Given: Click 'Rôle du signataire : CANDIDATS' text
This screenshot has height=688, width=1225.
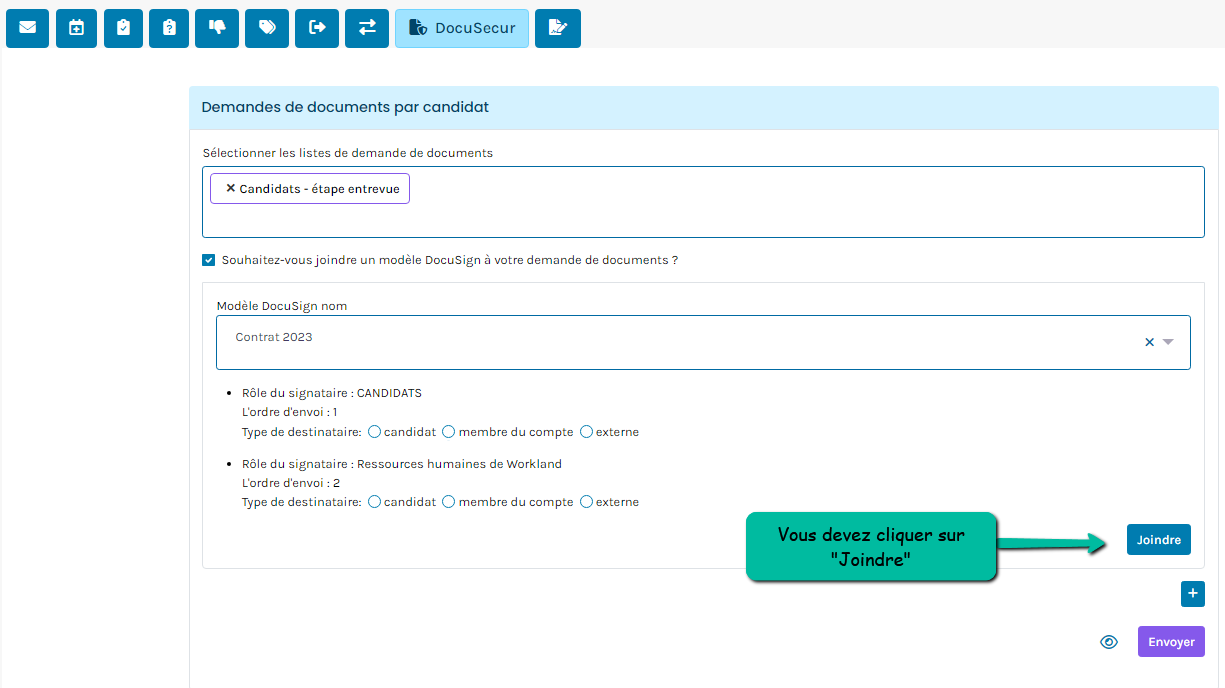Looking at the screenshot, I should [332, 393].
